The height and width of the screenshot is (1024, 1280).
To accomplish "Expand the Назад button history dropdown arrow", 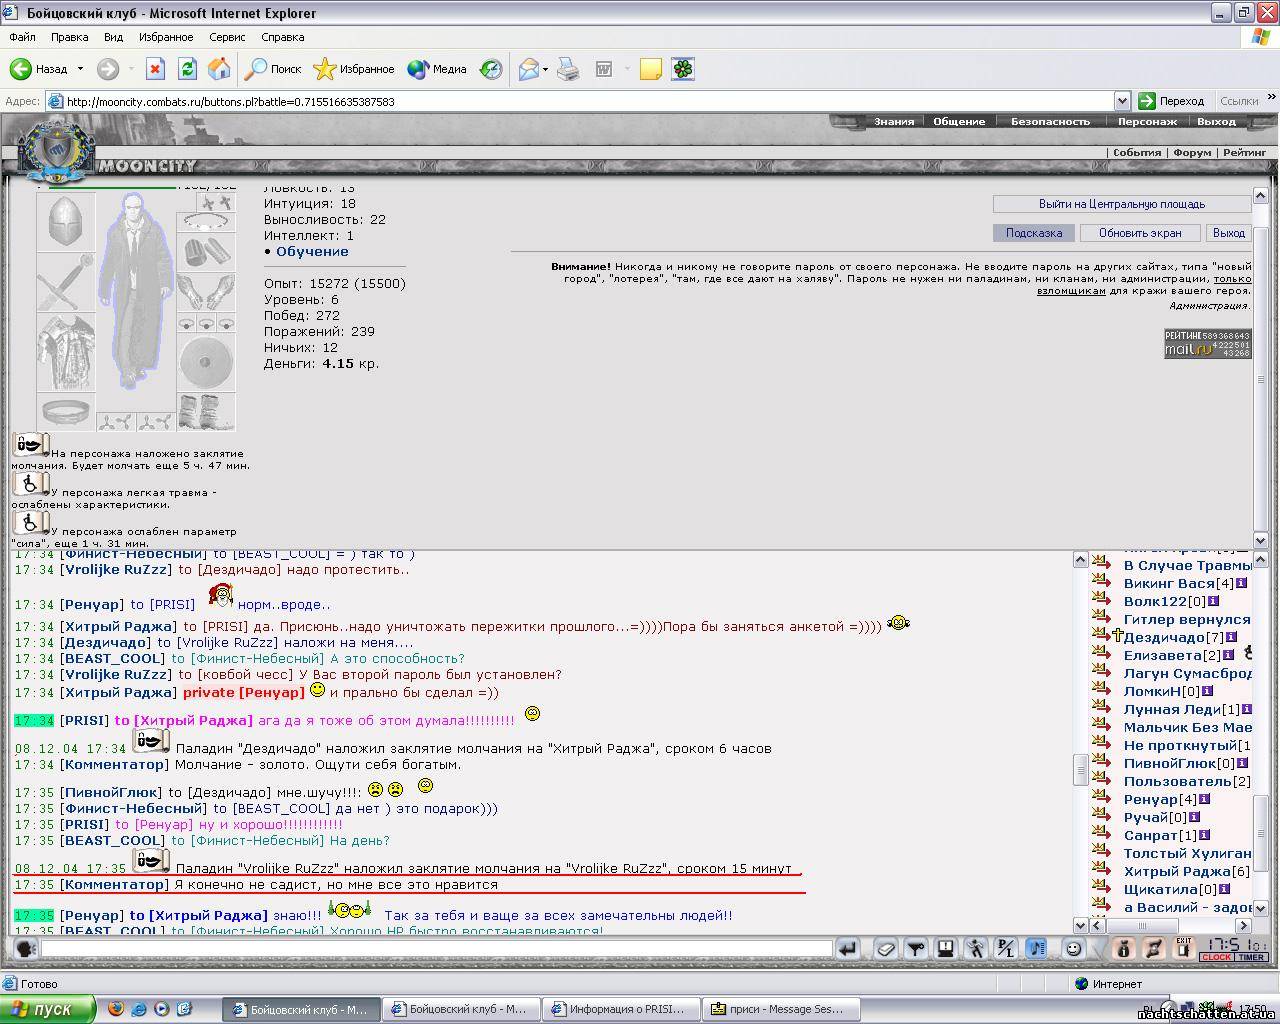I will (79, 69).
